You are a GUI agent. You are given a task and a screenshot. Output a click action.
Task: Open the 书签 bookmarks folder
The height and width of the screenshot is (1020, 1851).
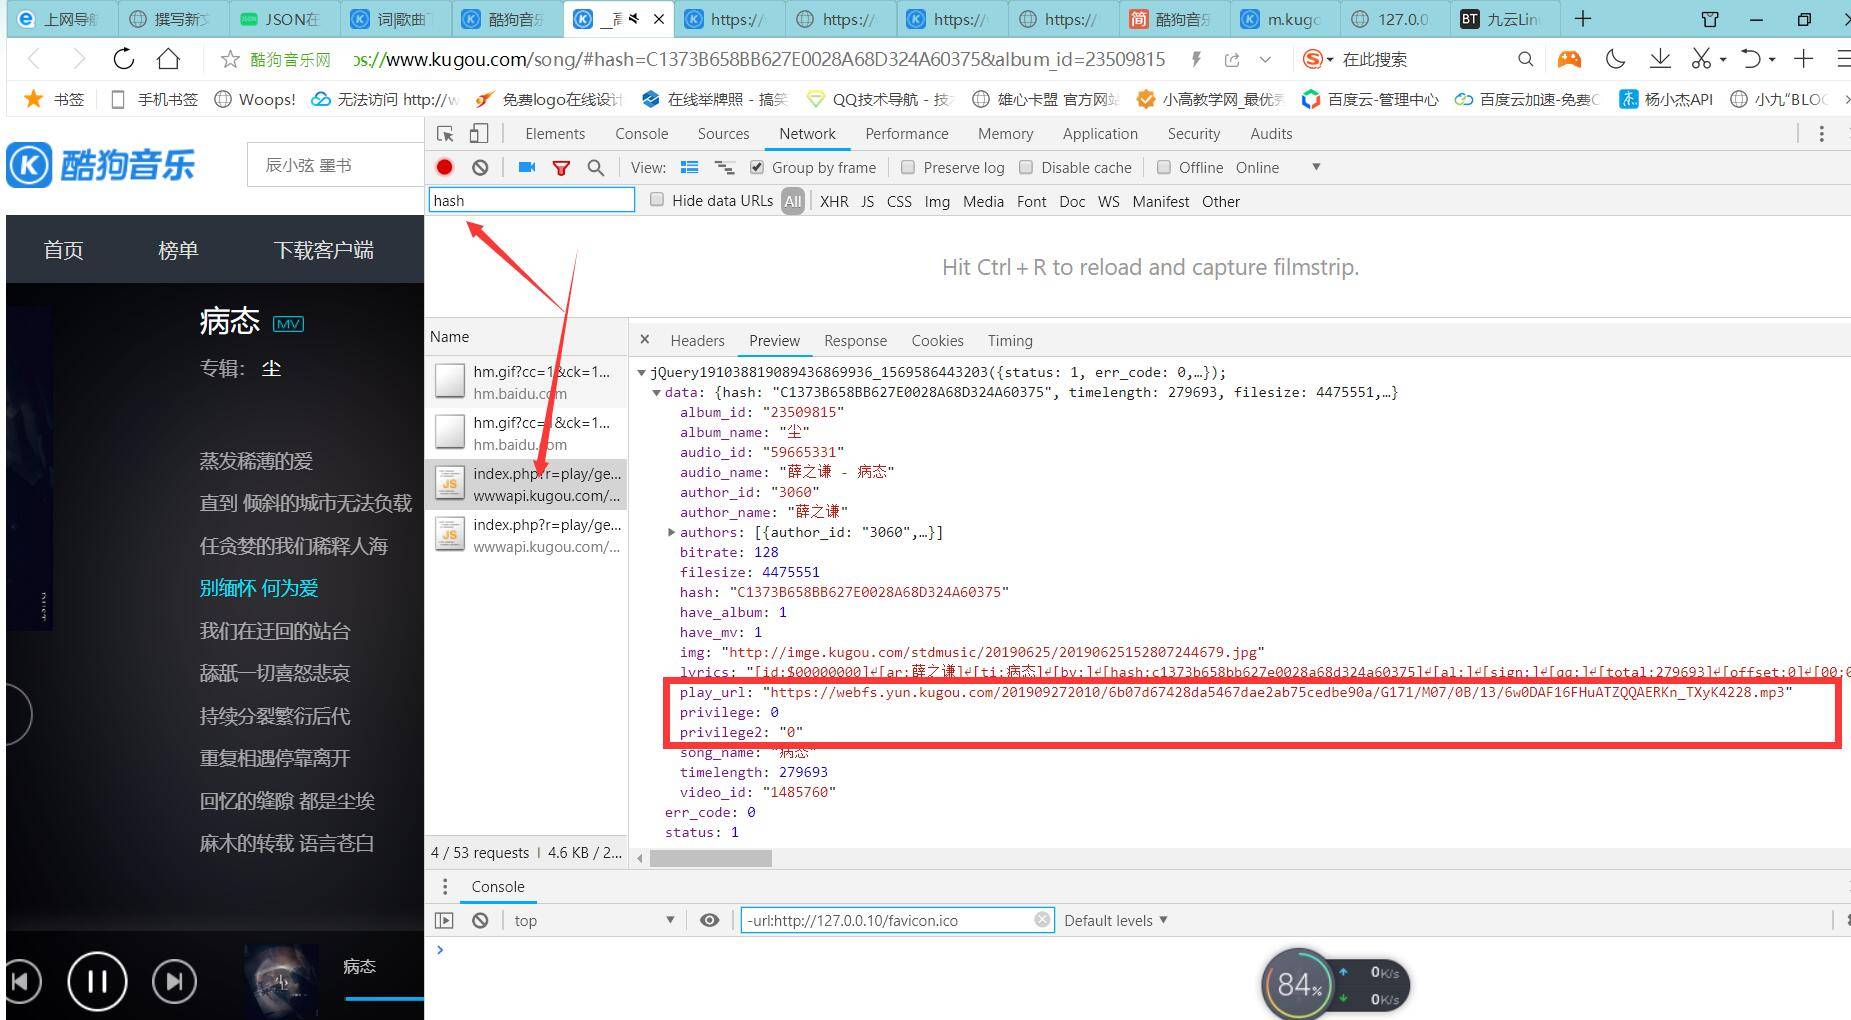[55, 99]
